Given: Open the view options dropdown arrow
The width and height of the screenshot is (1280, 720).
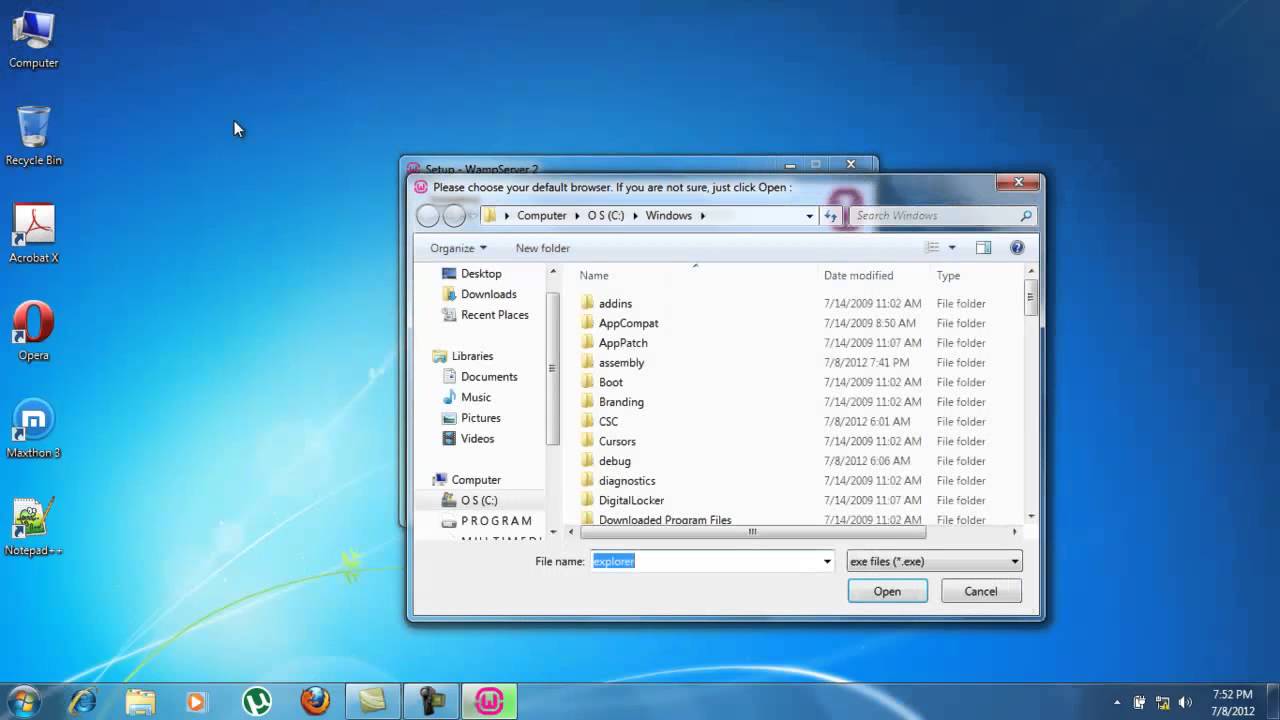Looking at the screenshot, I should tap(952, 248).
